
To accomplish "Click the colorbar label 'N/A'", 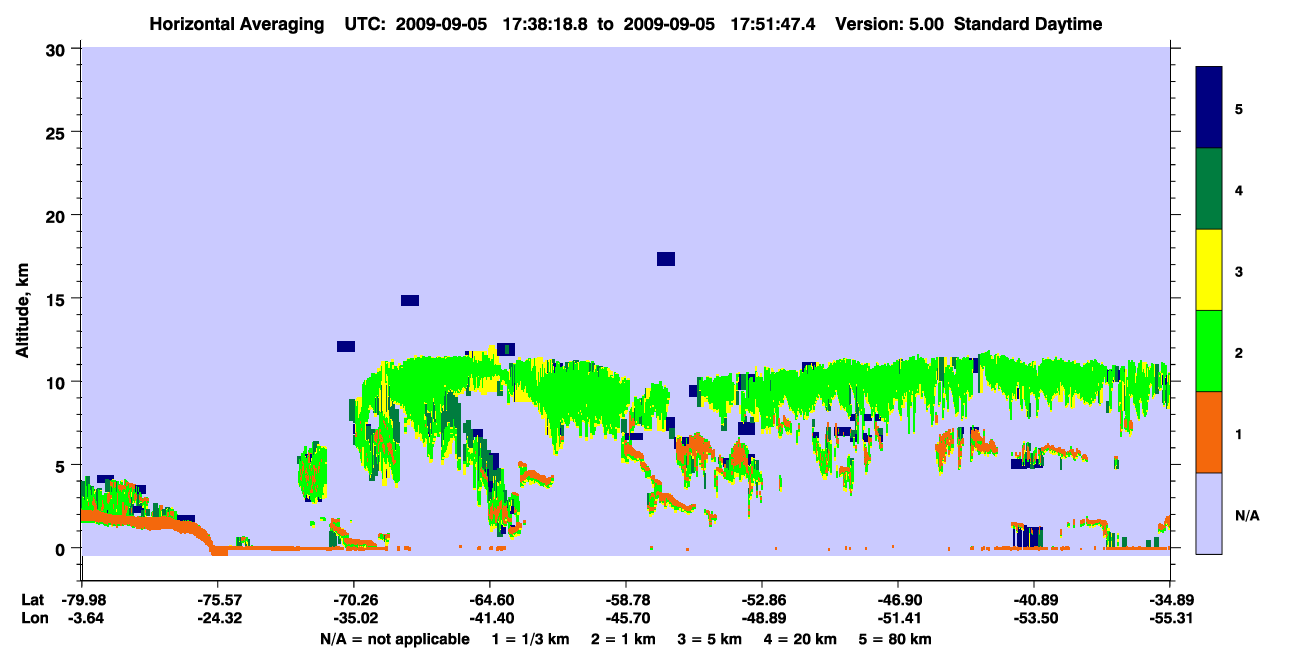I will (x=1247, y=515).
